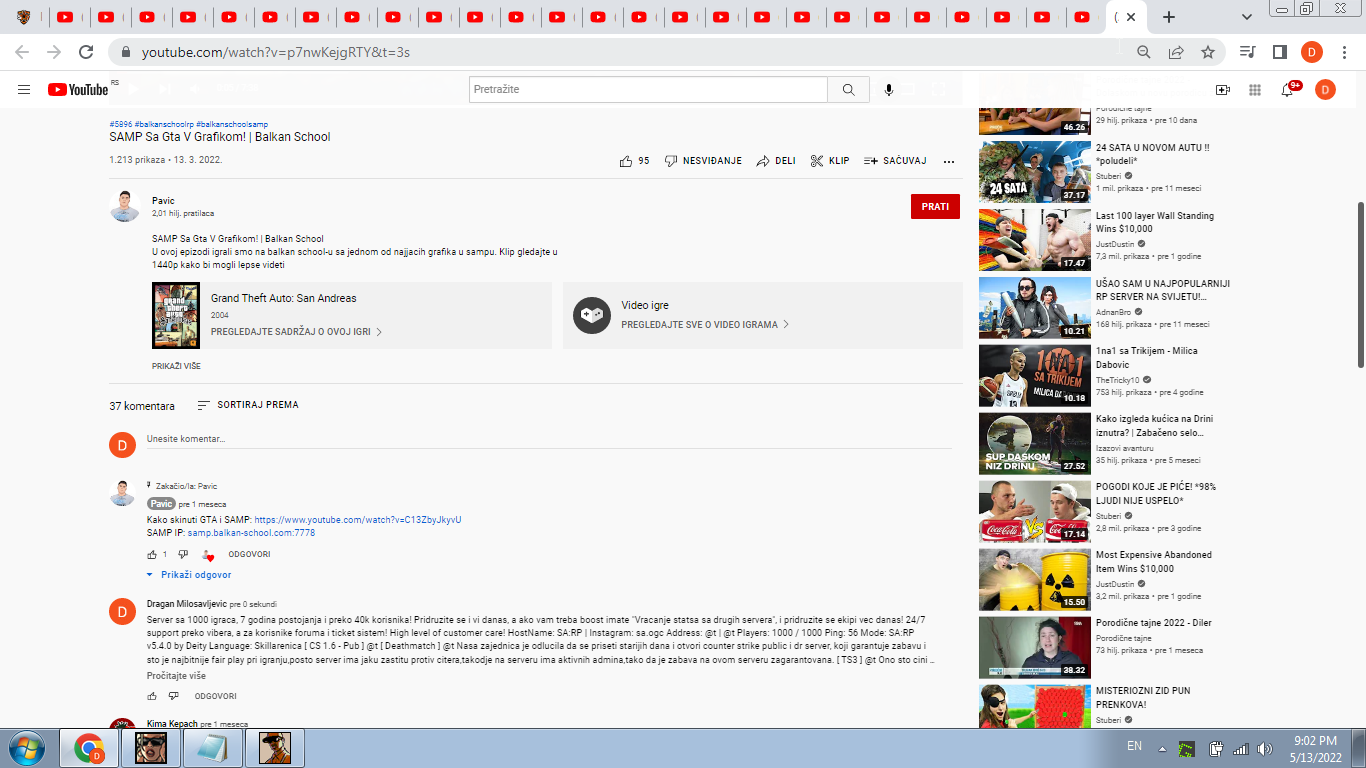Open Porodične tajne 2022 - Diler video
The width and height of the screenshot is (1366, 768).
(x=1034, y=647)
